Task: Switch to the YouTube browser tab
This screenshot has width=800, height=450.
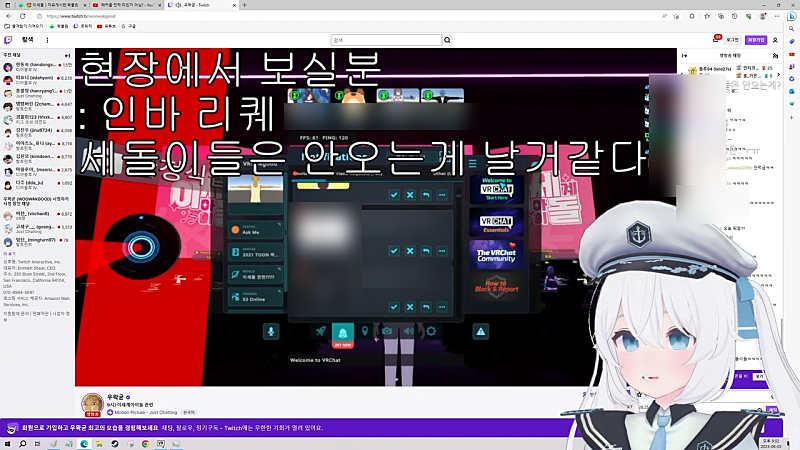Action: pos(127,5)
